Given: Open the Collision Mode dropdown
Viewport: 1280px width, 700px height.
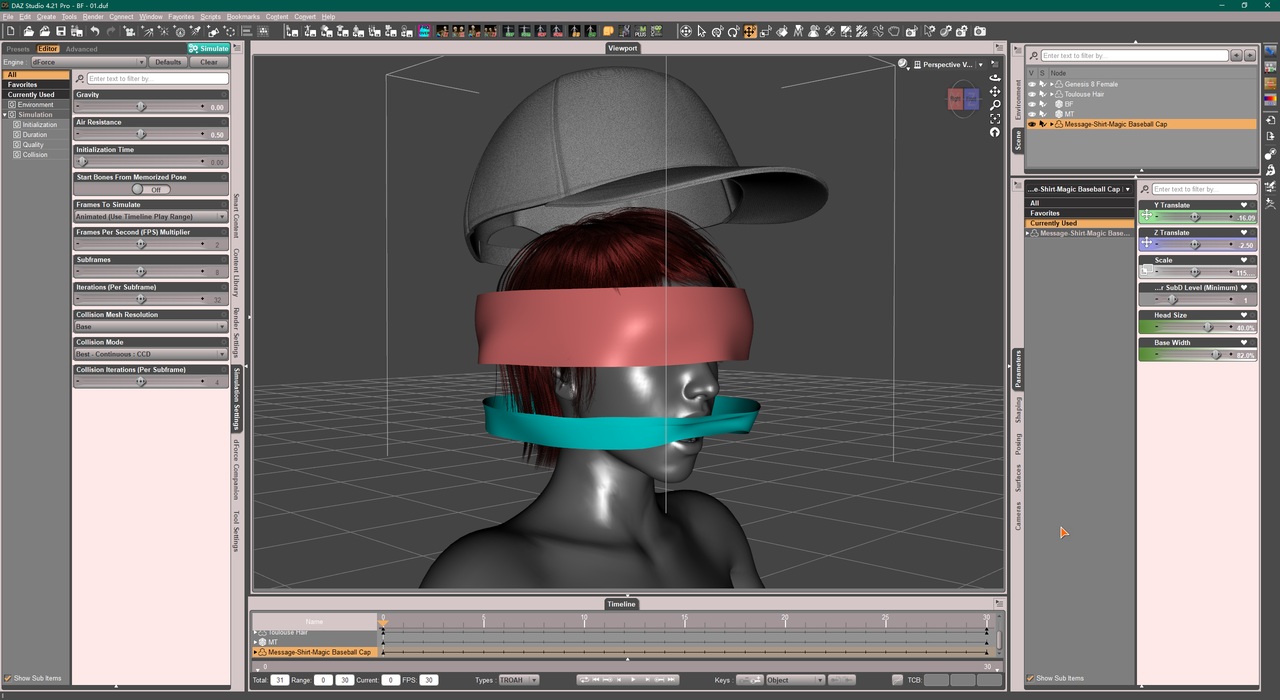Looking at the screenshot, I should point(151,354).
